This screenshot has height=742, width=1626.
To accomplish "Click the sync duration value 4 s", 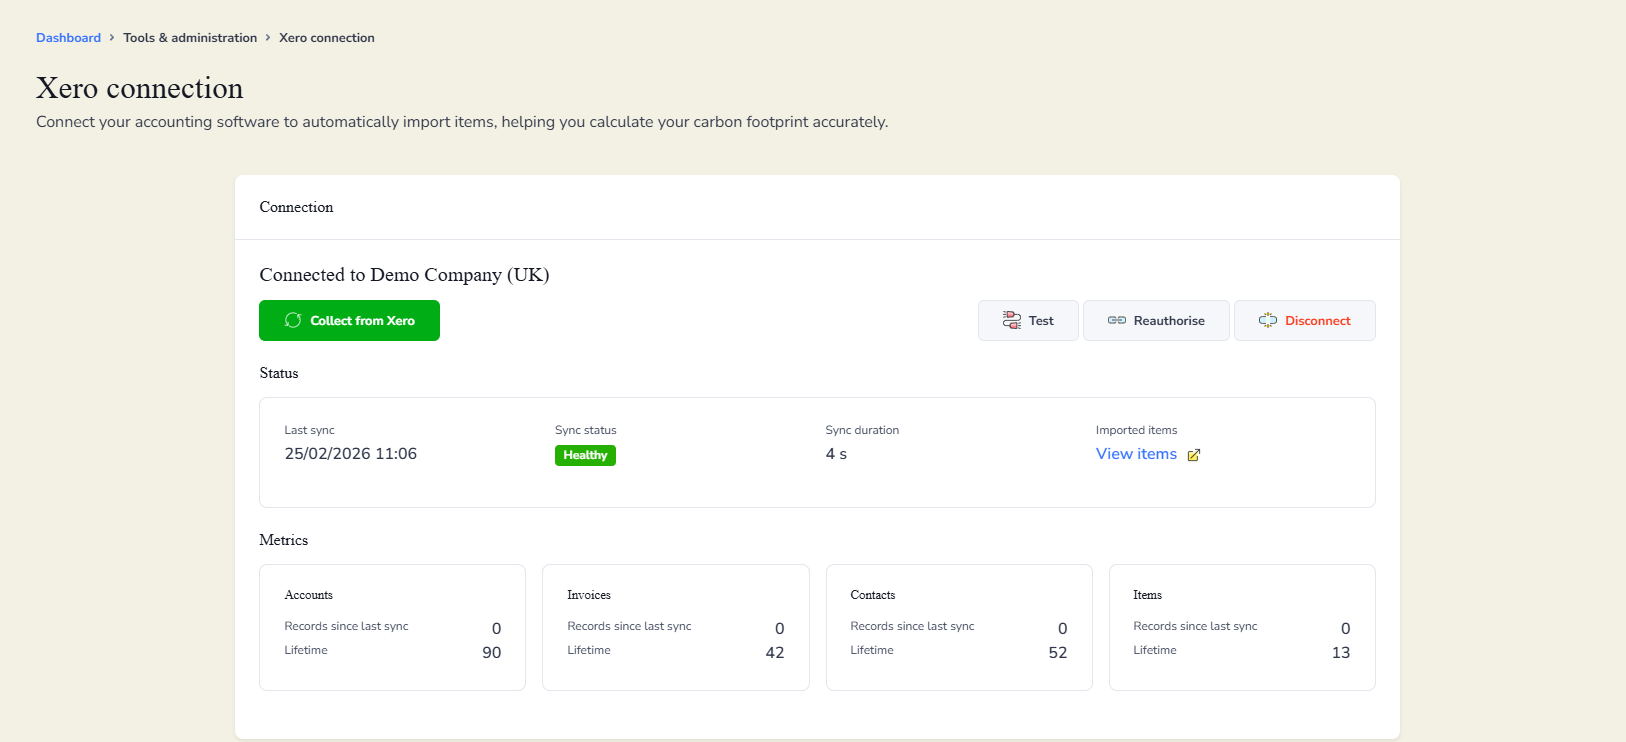I will 836,454.
